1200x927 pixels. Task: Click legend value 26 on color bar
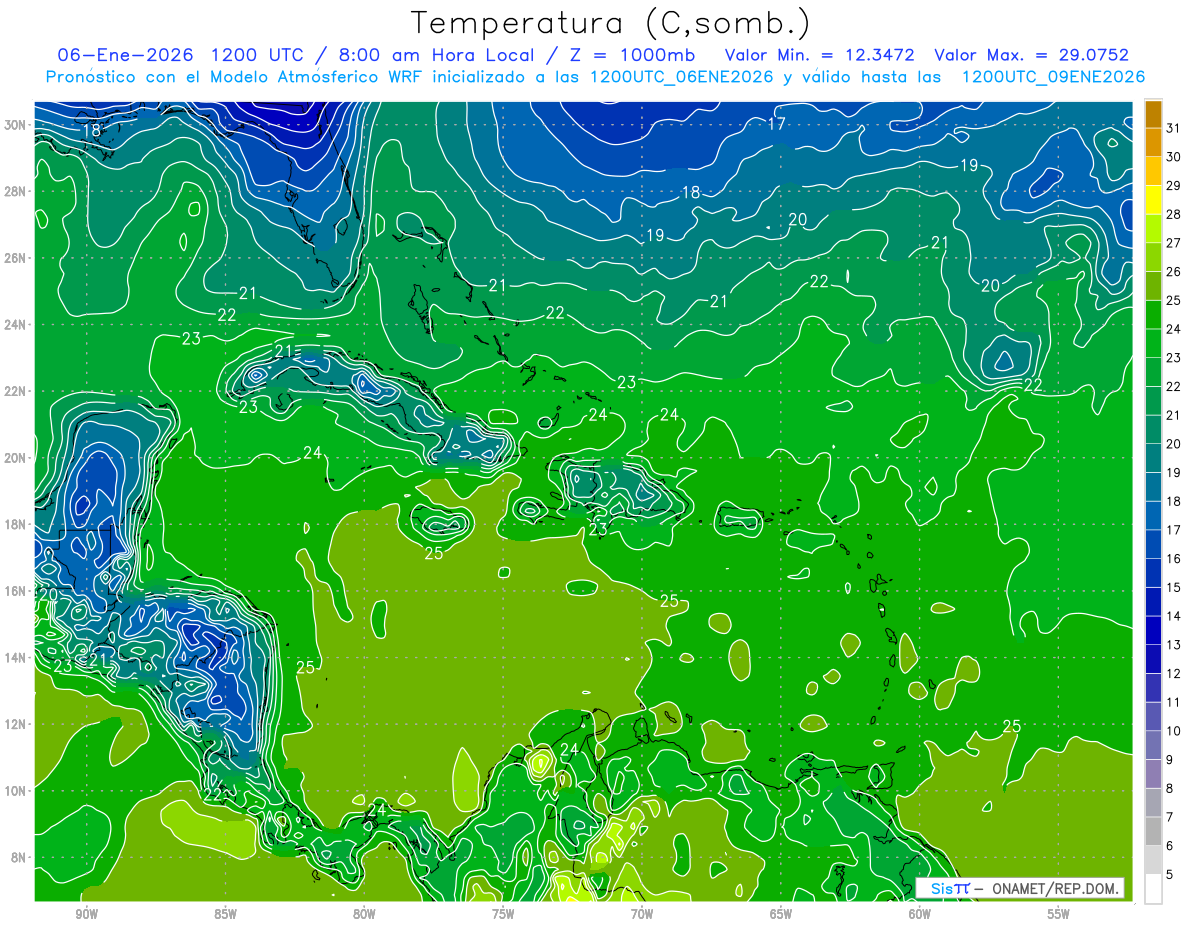pos(1174,271)
